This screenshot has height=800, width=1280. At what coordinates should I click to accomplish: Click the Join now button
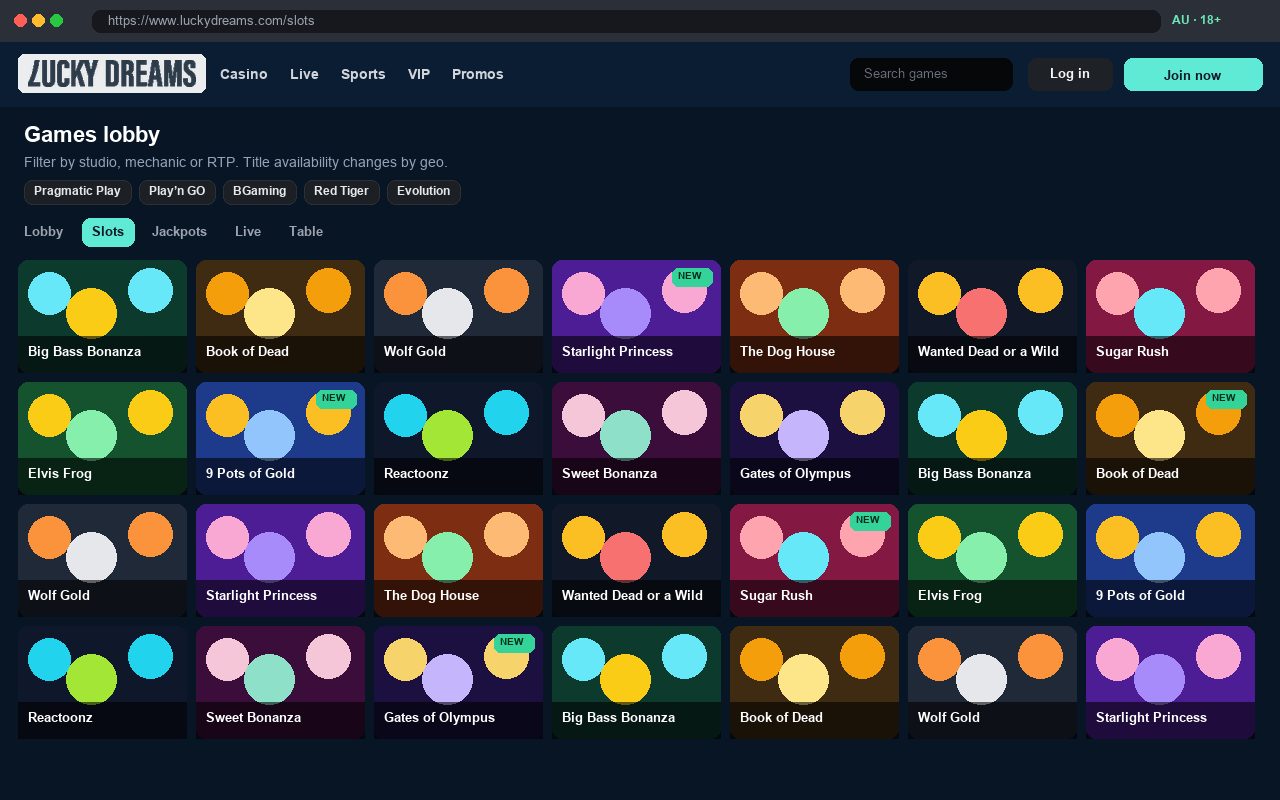1193,75
